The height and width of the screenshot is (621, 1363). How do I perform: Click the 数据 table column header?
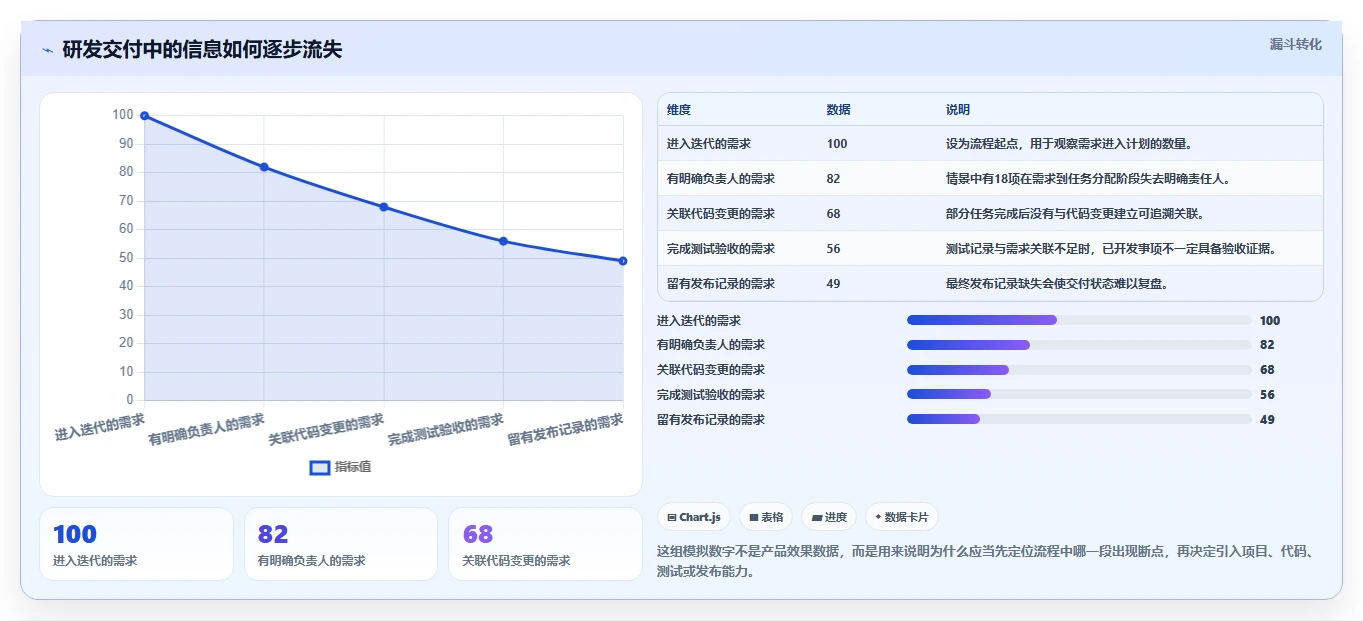click(839, 110)
